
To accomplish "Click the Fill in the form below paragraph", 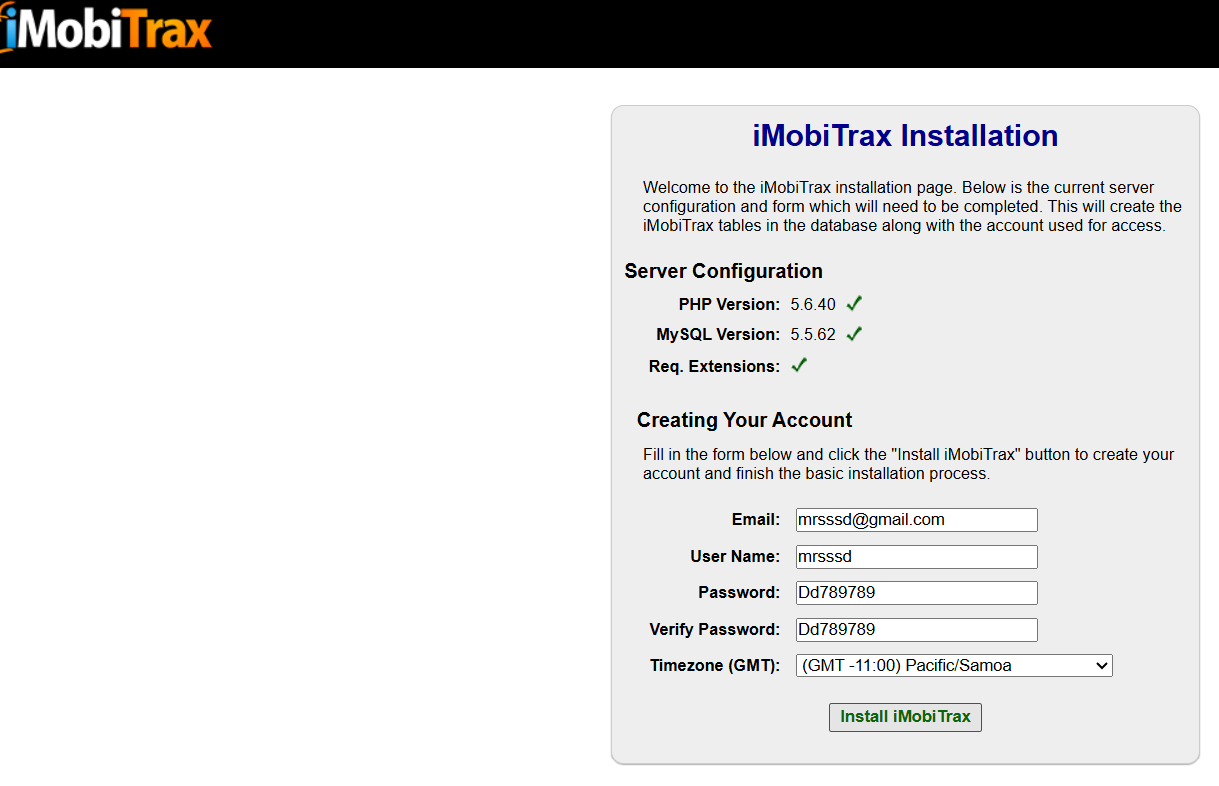I will coord(908,464).
